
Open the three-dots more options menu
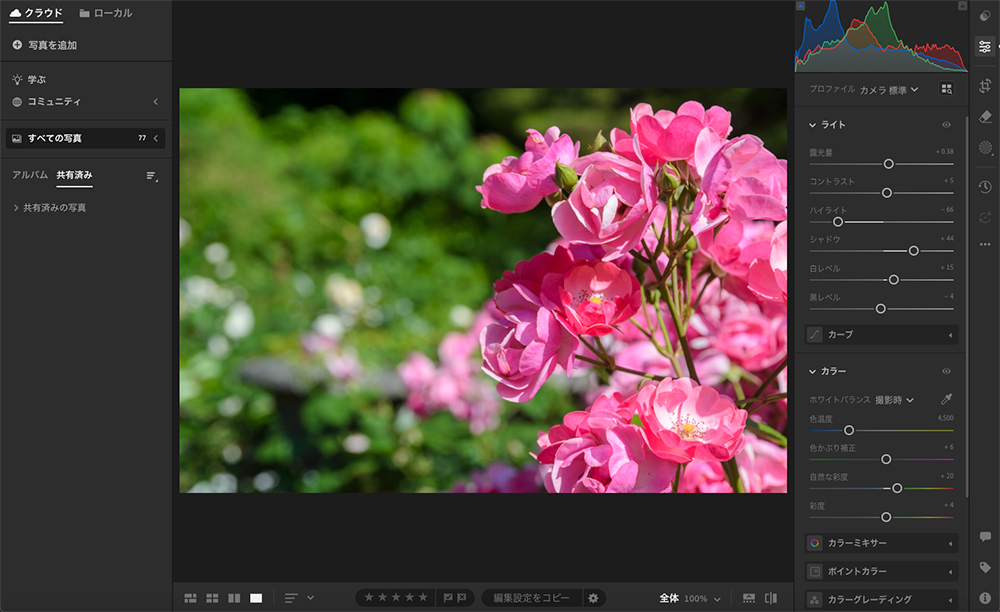point(985,244)
